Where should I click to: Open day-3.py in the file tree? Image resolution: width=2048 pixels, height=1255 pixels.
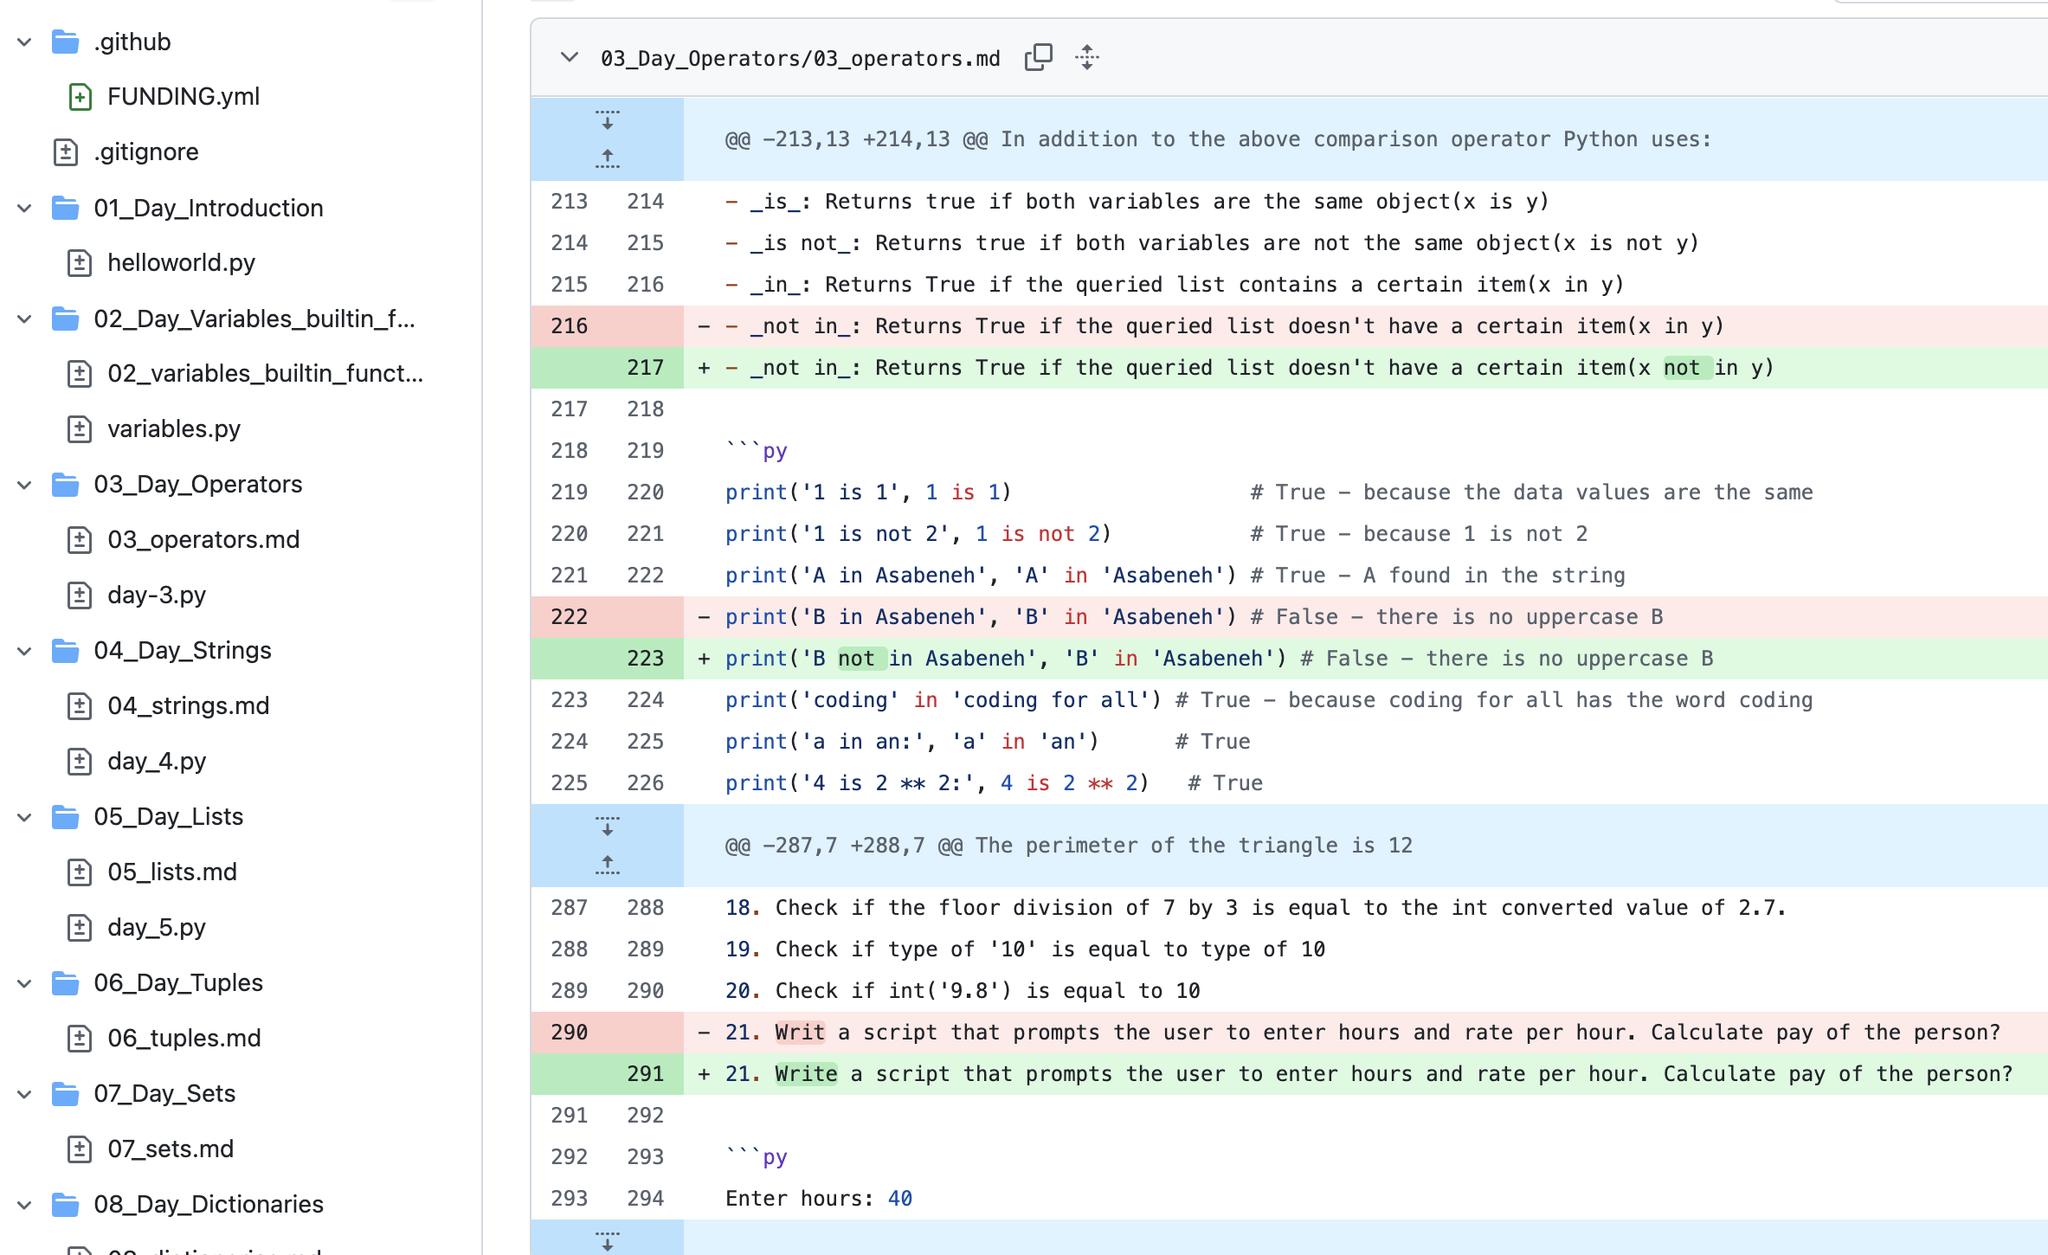(x=157, y=595)
